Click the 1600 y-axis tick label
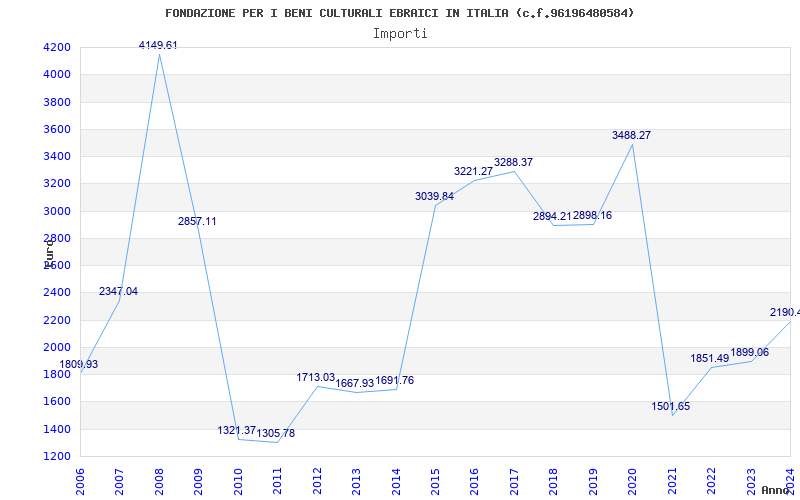The width and height of the screenshot is (800, 500). click(x=57, y=402)
